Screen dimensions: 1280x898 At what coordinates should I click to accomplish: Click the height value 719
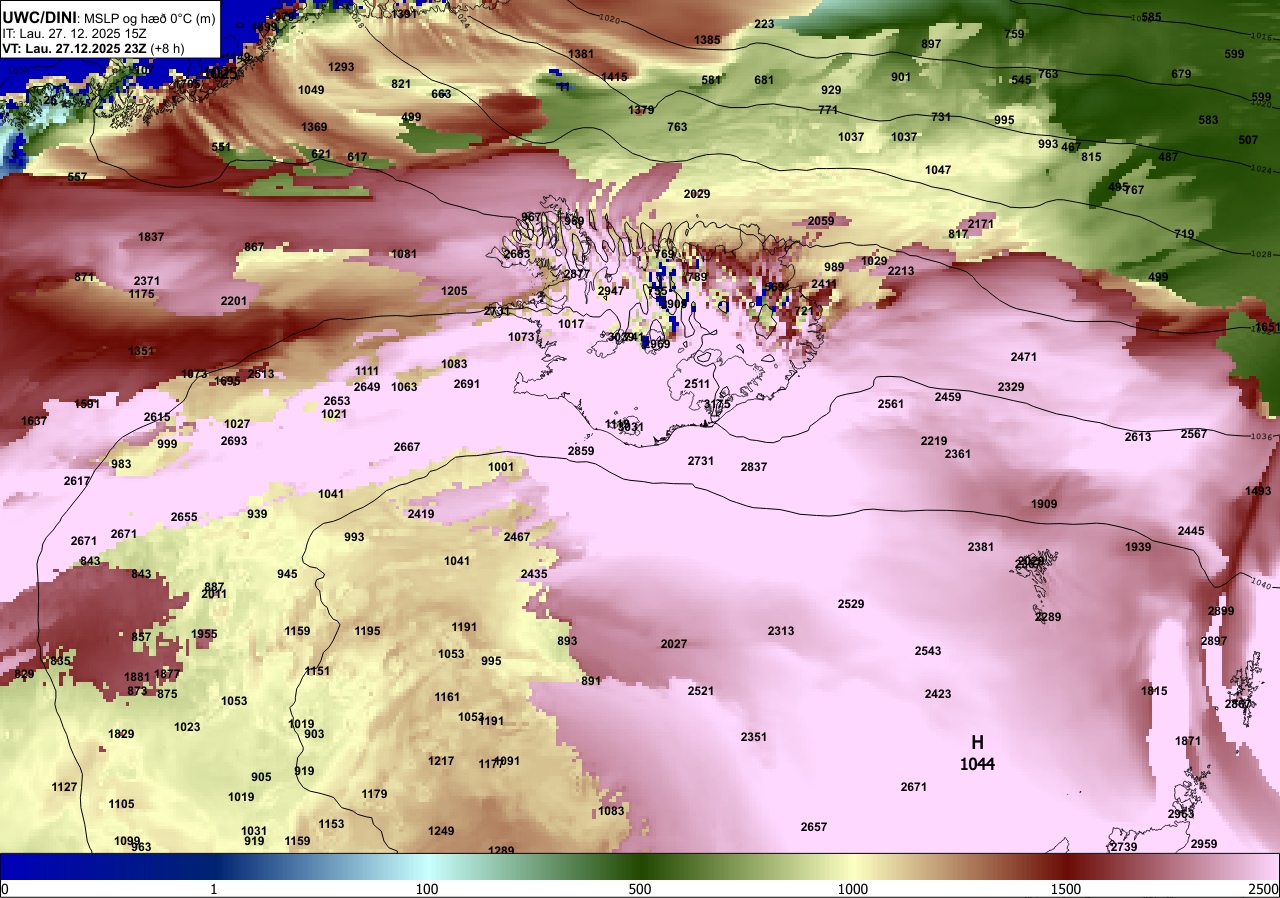(1184, 234)
